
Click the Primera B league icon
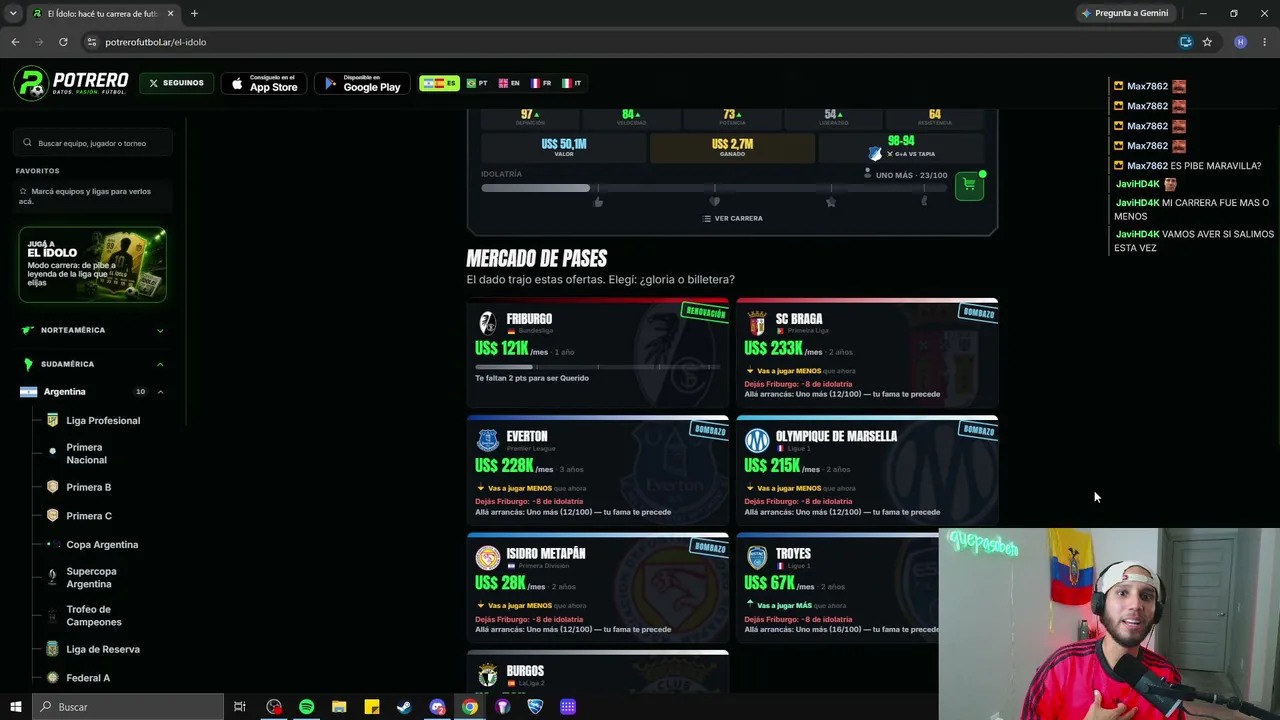52,487
